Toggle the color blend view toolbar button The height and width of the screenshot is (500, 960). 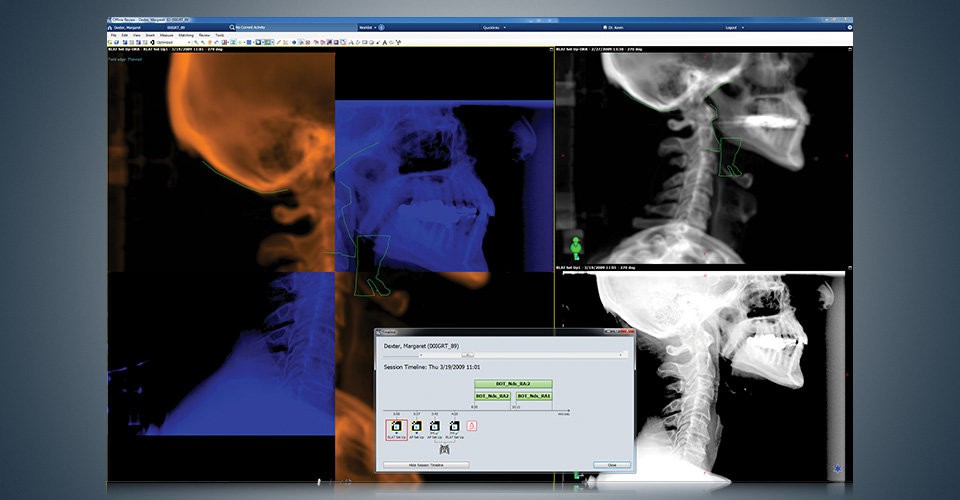[x=268, y=42]
